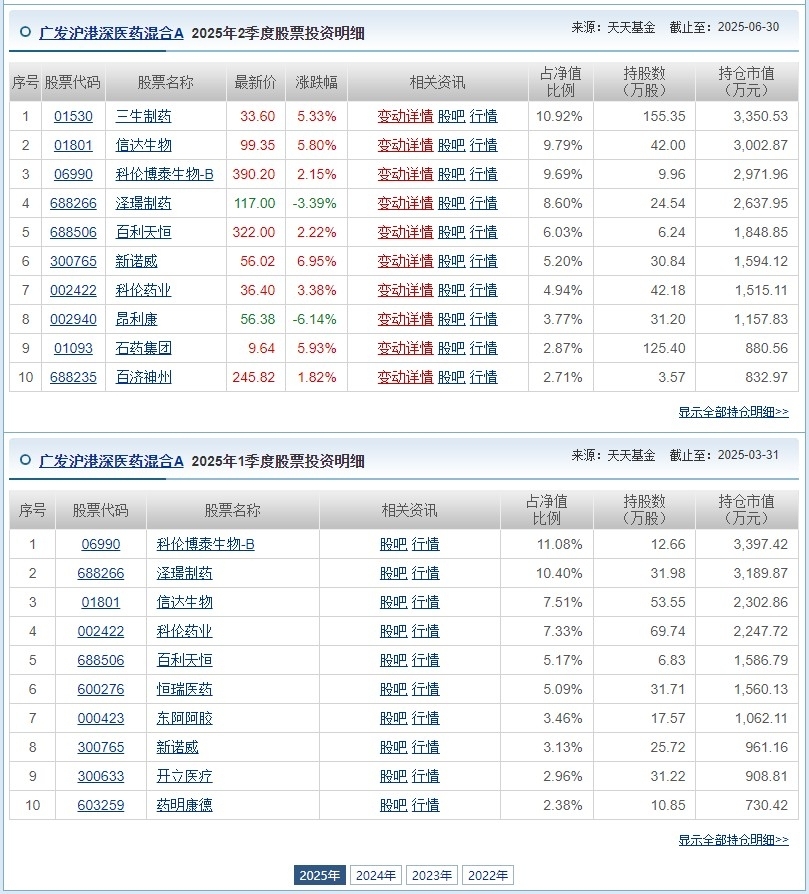Open stock code 300633 link
Image resolution: width=809 pixels, height=894 pixels.
point(100,777)
